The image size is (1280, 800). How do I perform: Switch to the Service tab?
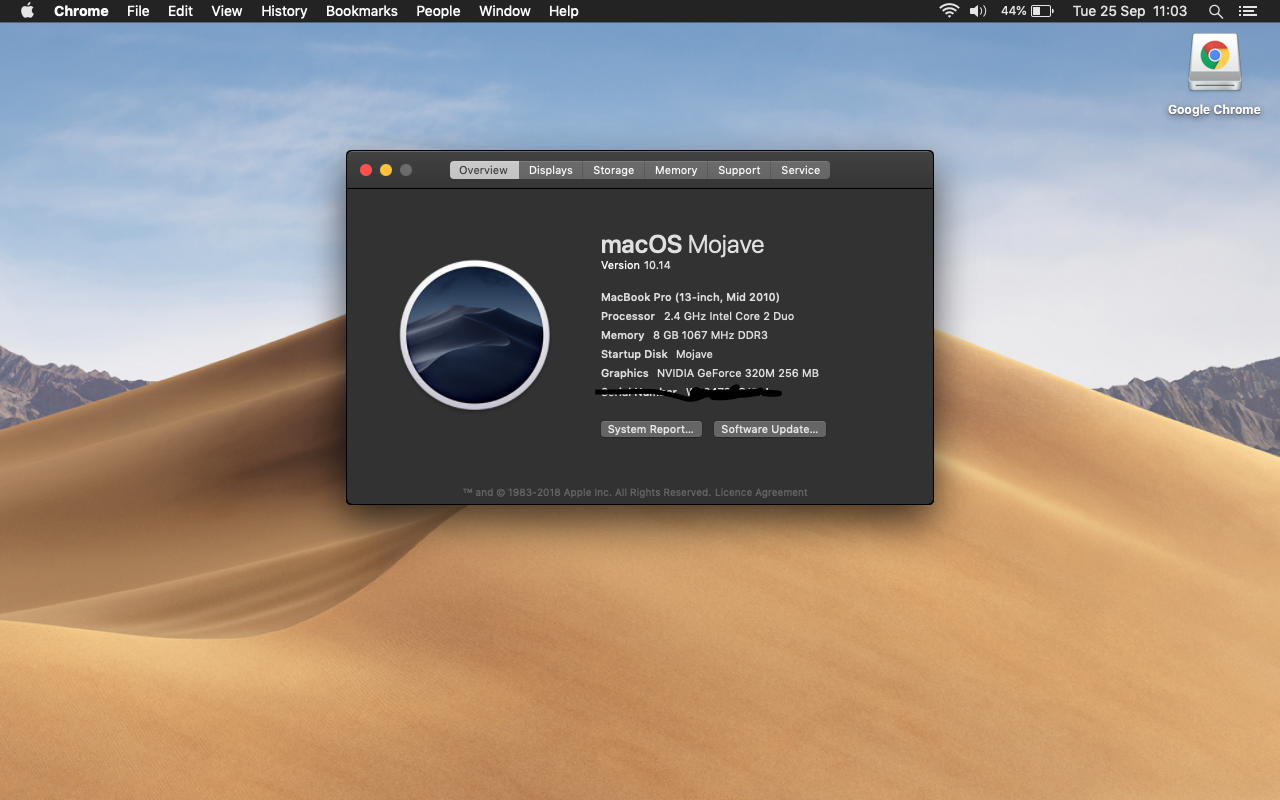pyautogui.click(x=801, y=170)
